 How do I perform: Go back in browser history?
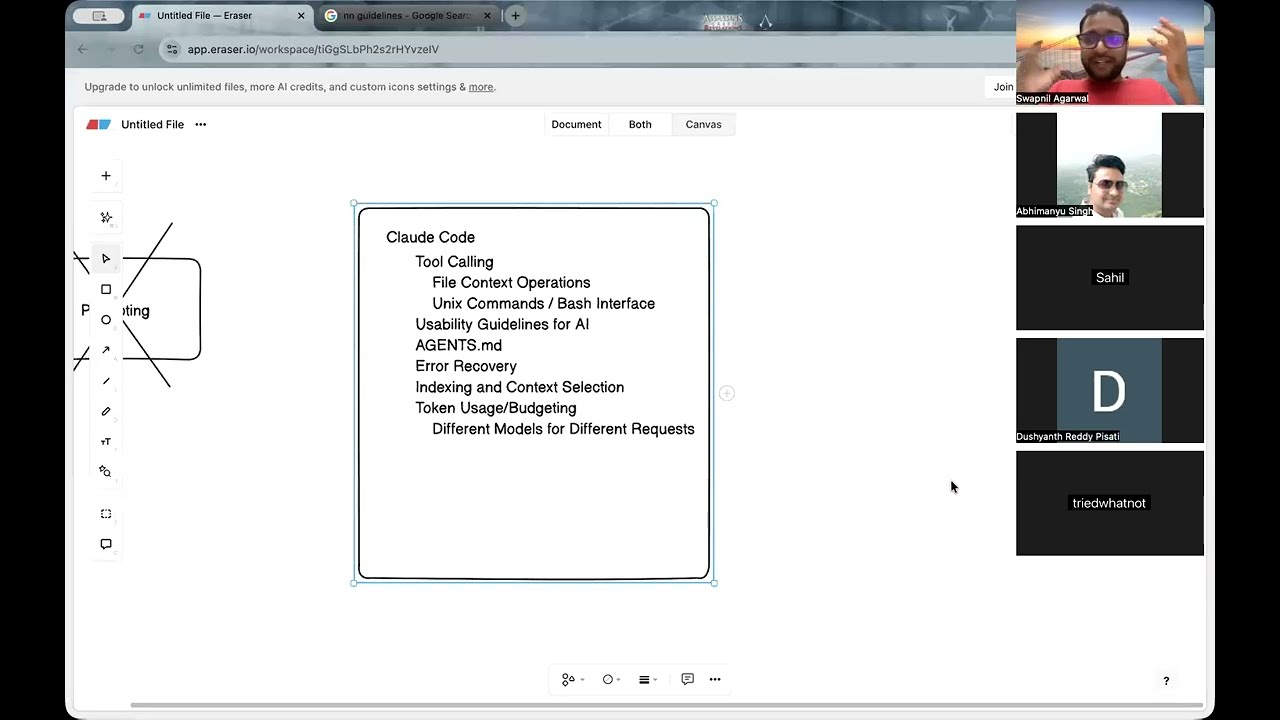click(x=83, y=49)
